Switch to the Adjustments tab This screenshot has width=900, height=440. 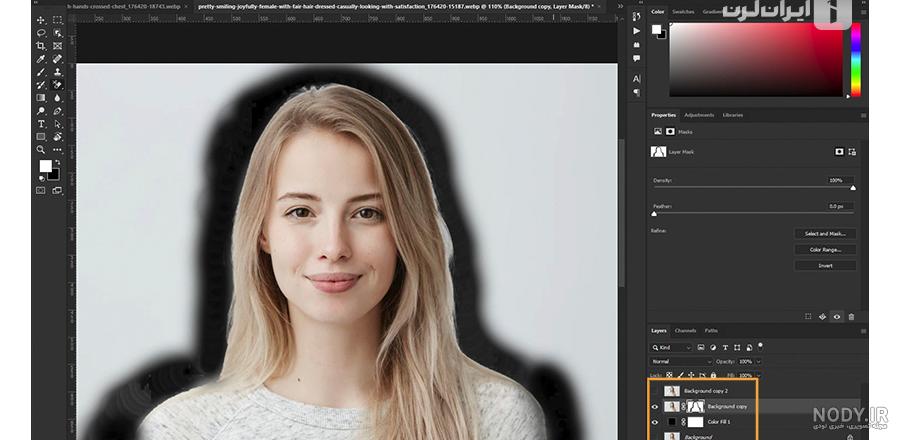pos(699,115)
